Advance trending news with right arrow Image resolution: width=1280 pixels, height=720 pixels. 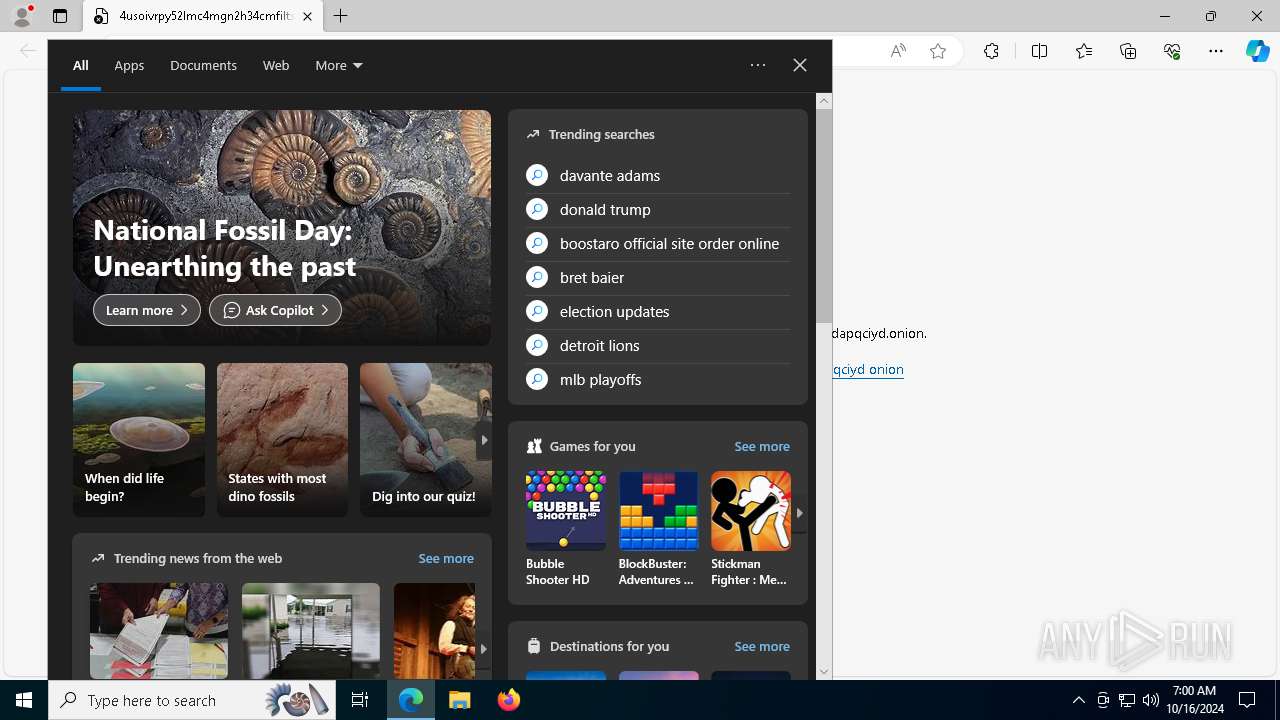[x=484, y=648]
